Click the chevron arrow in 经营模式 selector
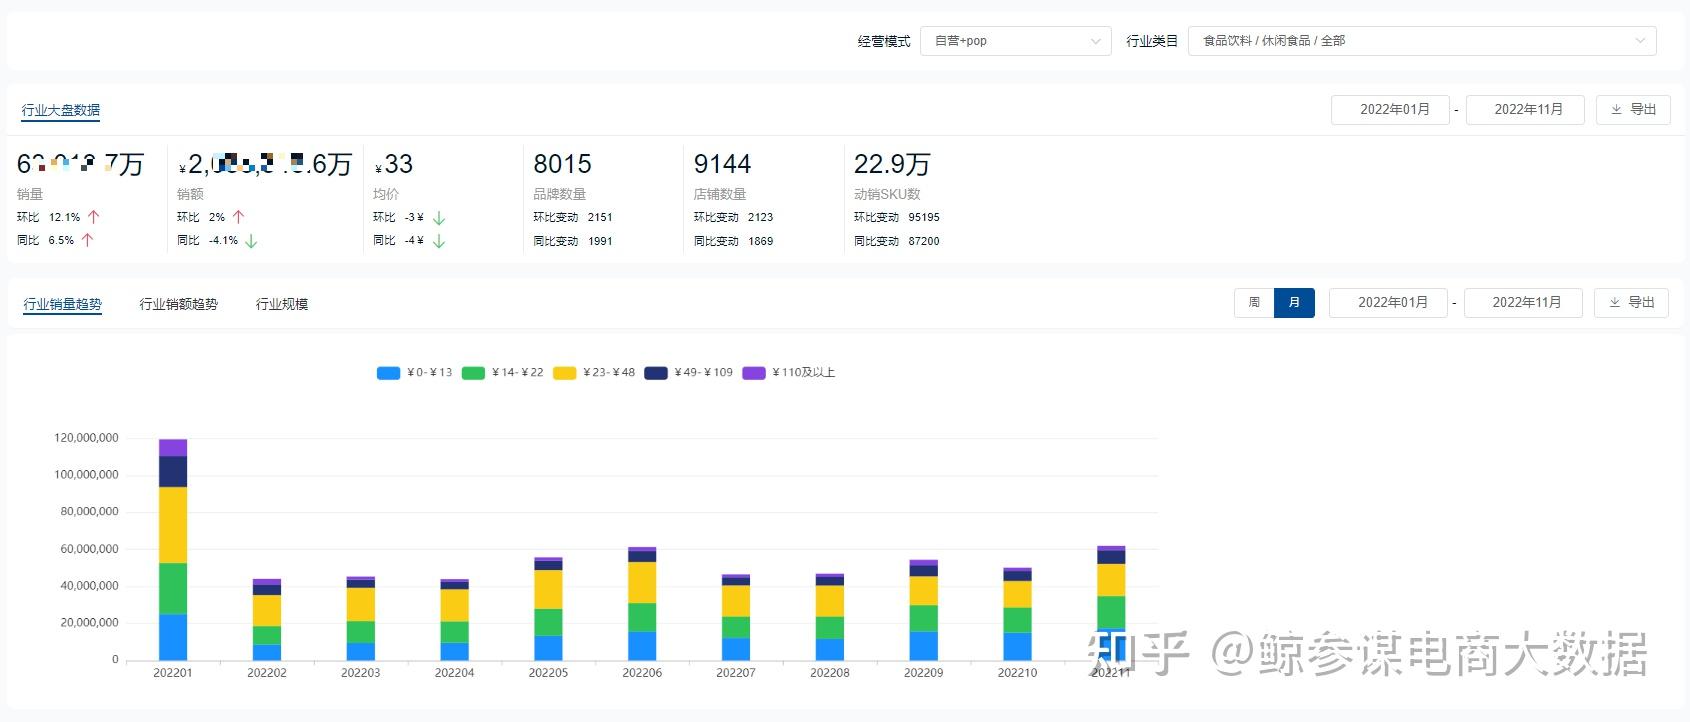Image resolution: width=1690 pixels, height=722 pixels. (x=1095, y=41)
